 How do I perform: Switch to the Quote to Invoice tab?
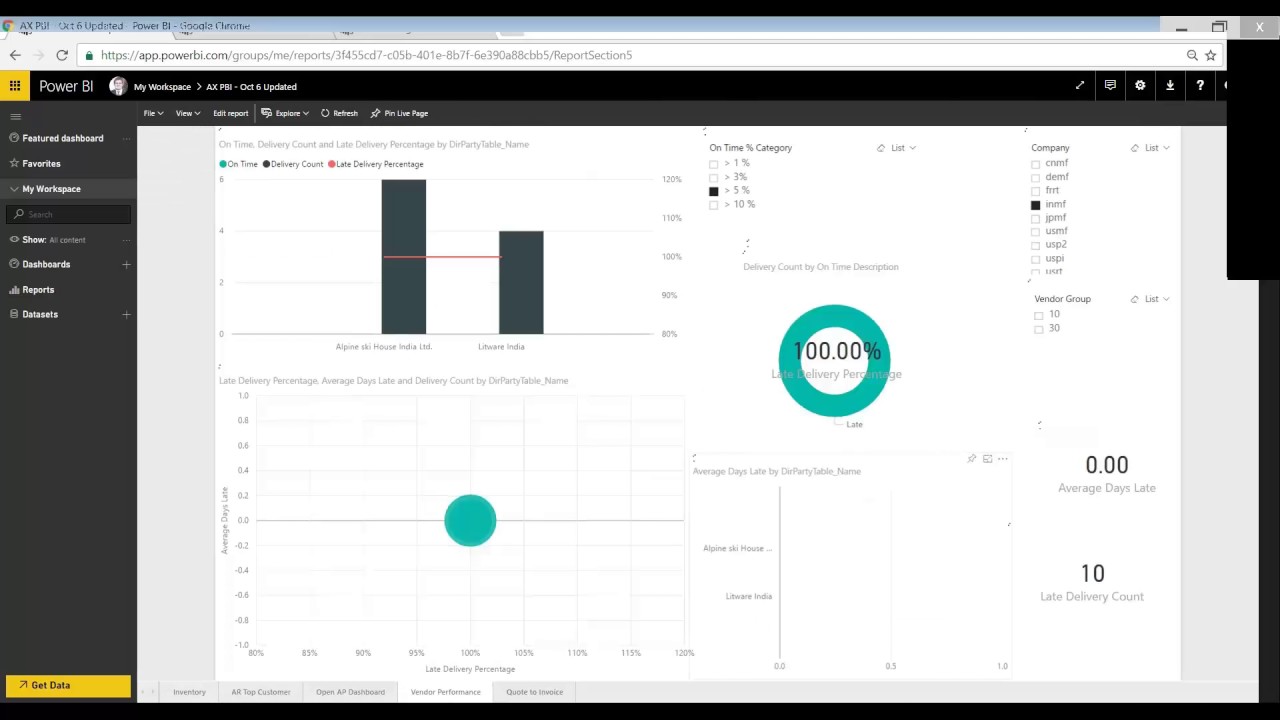tap(534, 692)
